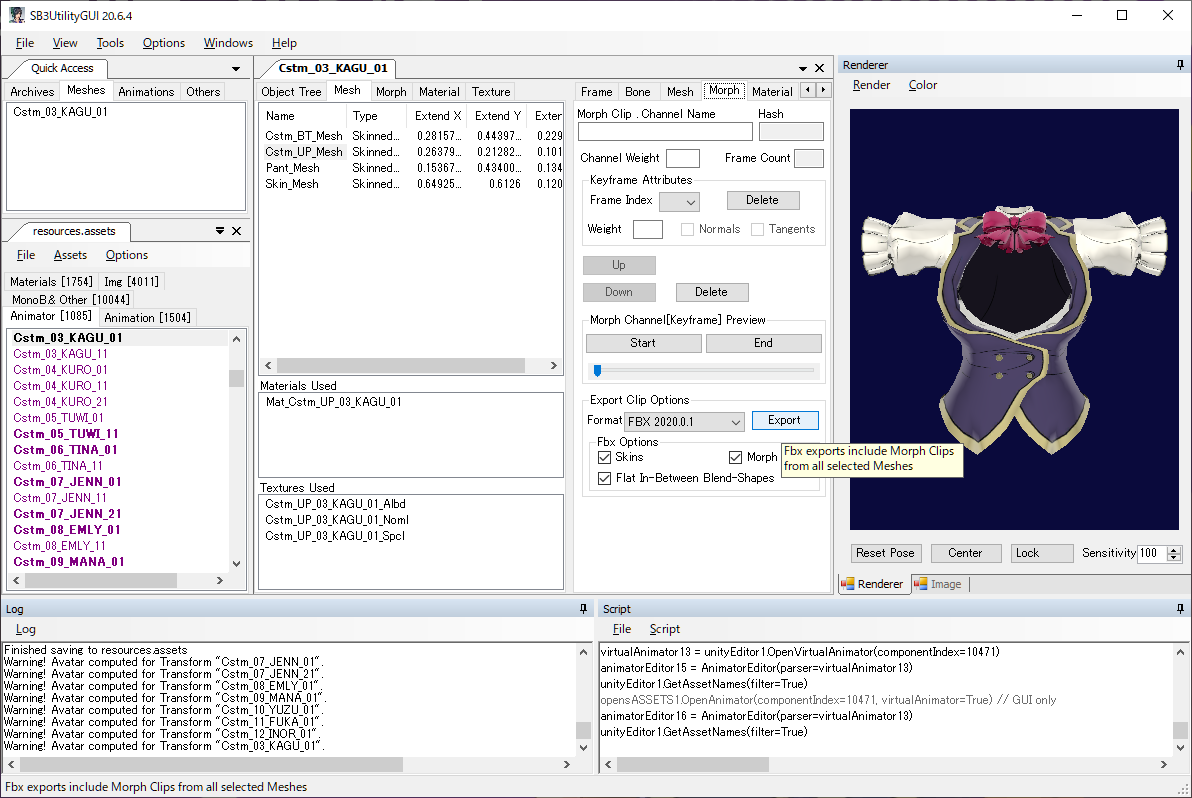Open the Texture tab
1192x798 pixels.
491,91
